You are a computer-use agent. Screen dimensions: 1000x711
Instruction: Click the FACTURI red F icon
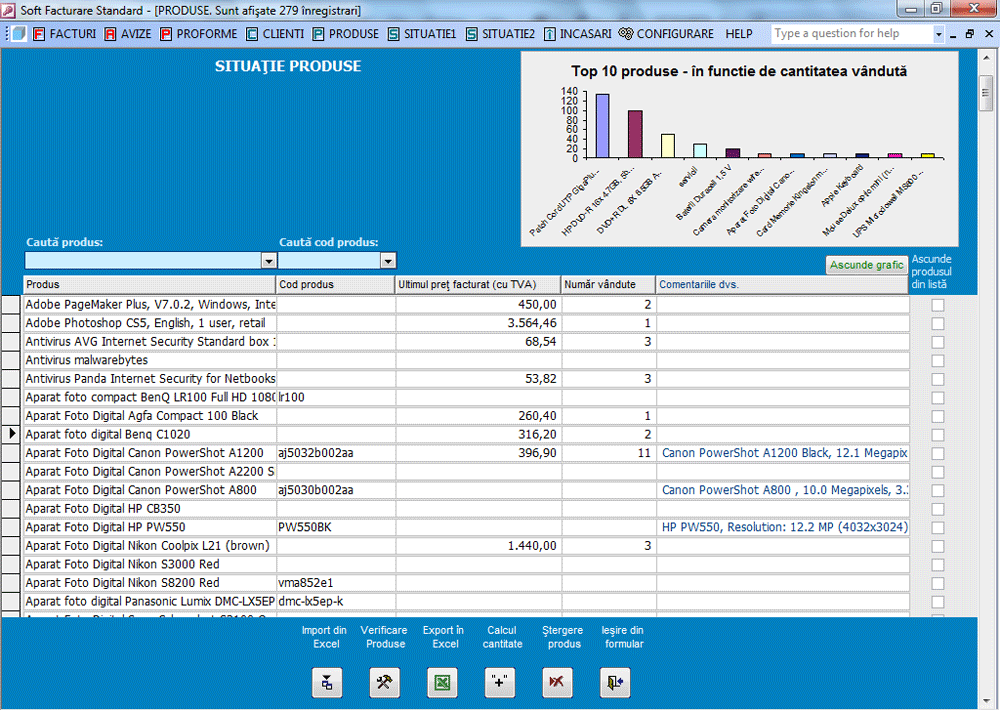point(39,34)
